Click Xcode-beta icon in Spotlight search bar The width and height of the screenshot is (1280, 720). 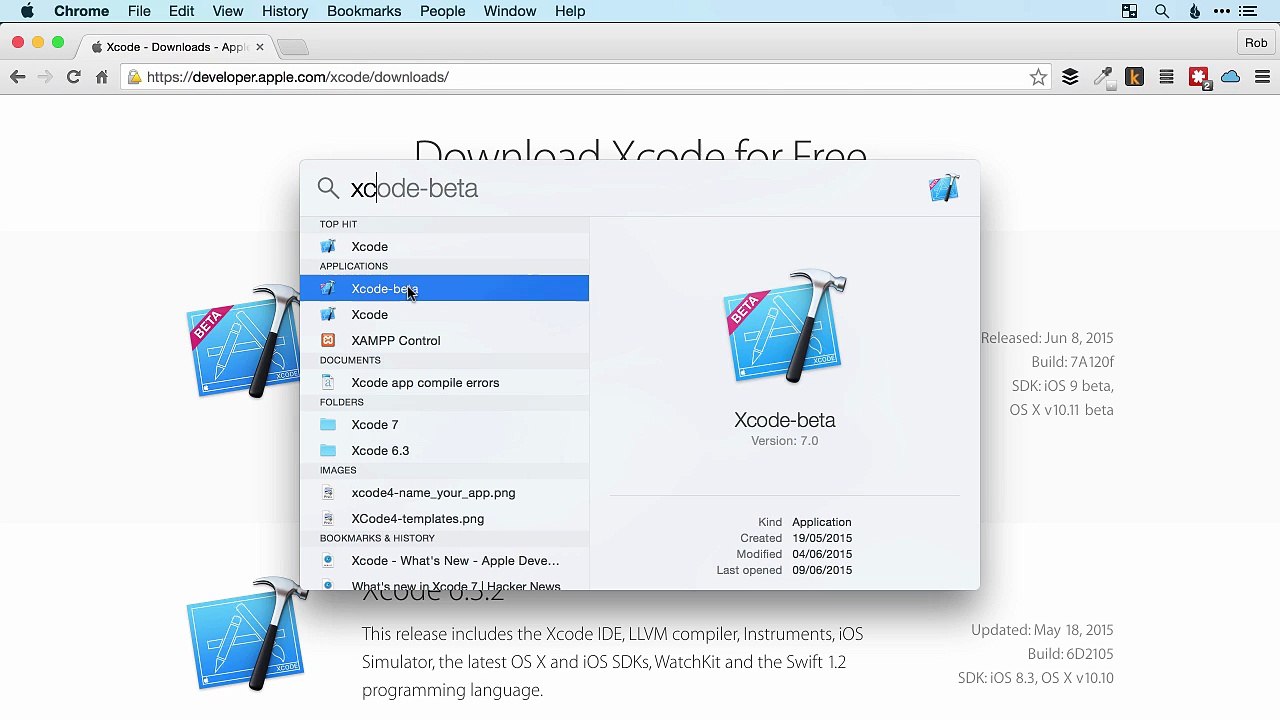[x=944, y=188]
